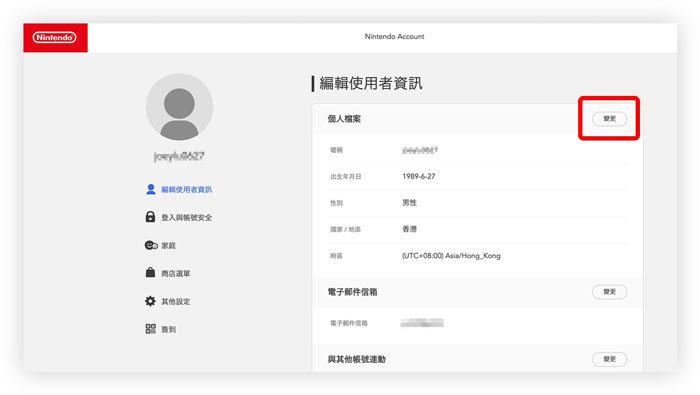Open 編輯使用者資訊 in the sidebar
This screenshot has width=700, height=395.
(187, 190)
